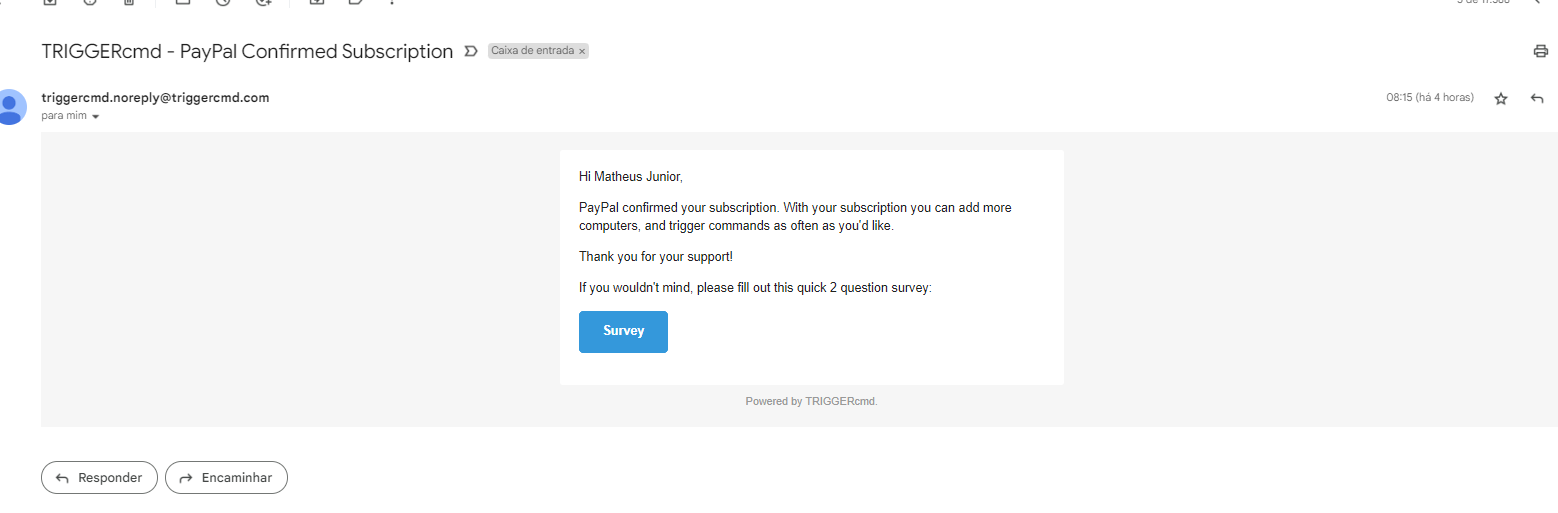Screen dimensions: 1558x513
Task: Open the Caixa de entrada label
Action: [532, 51]
